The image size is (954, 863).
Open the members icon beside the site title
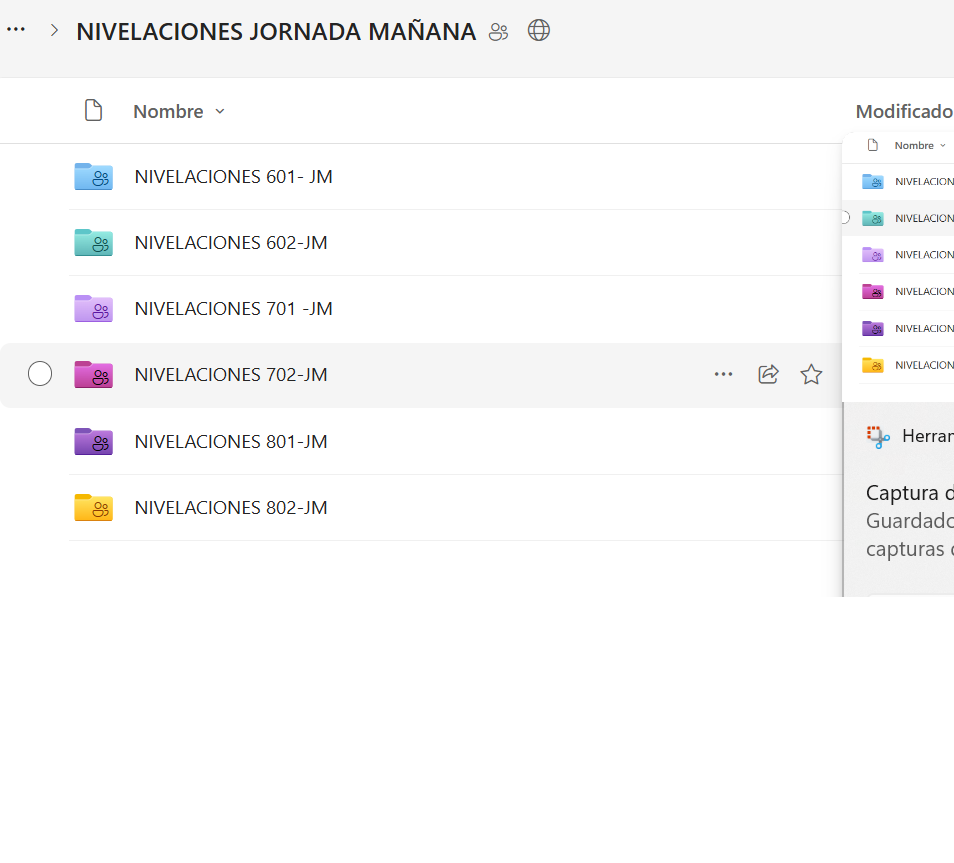498,31
